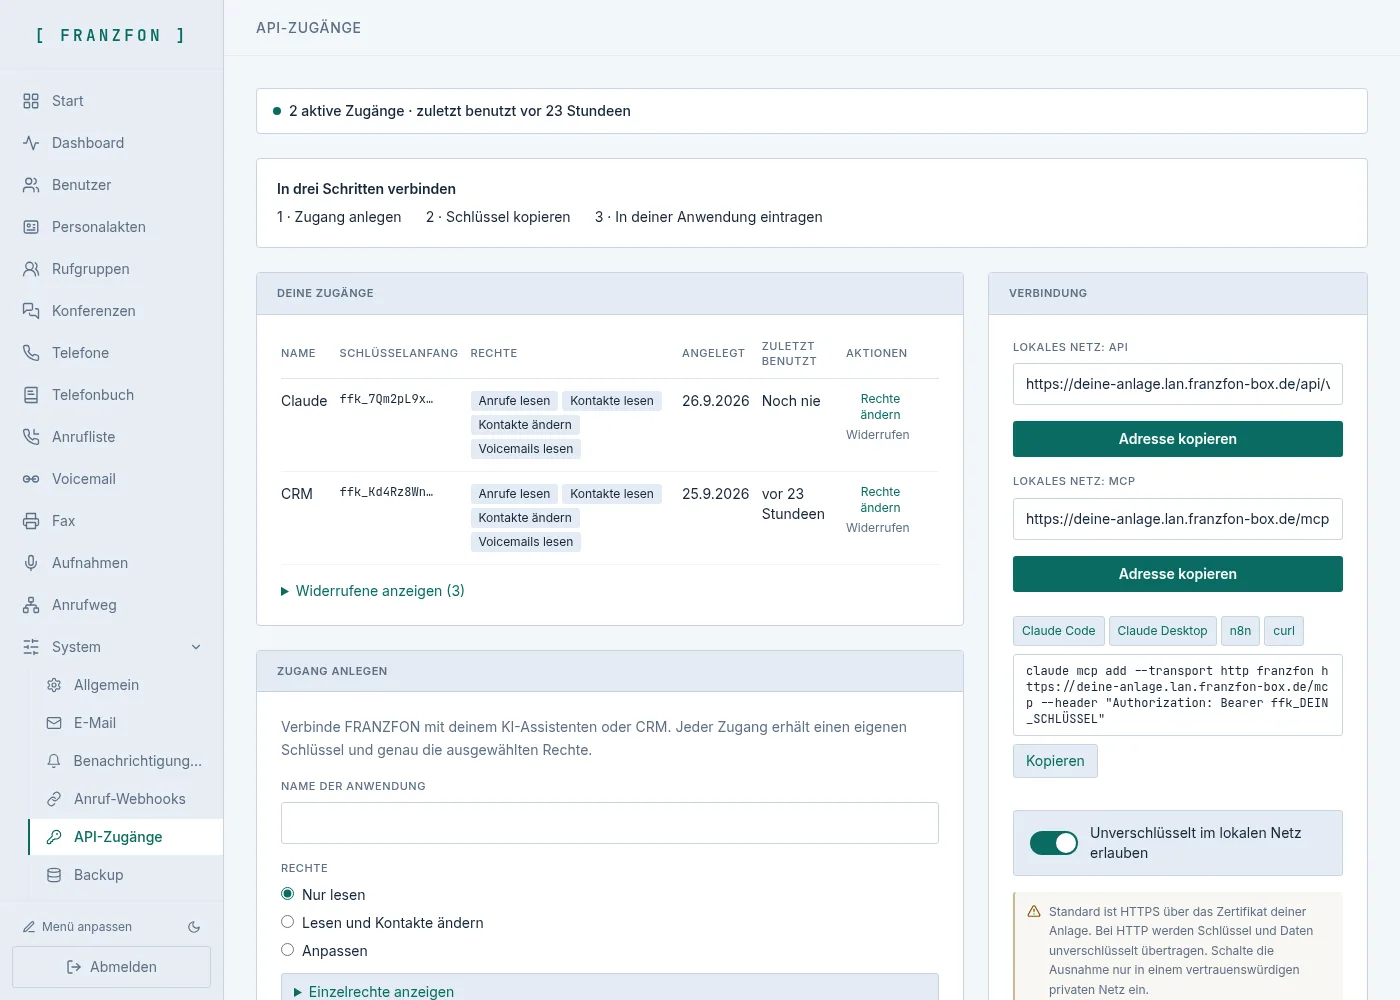Select the Nur lesen radio option

tap(288, 894)
